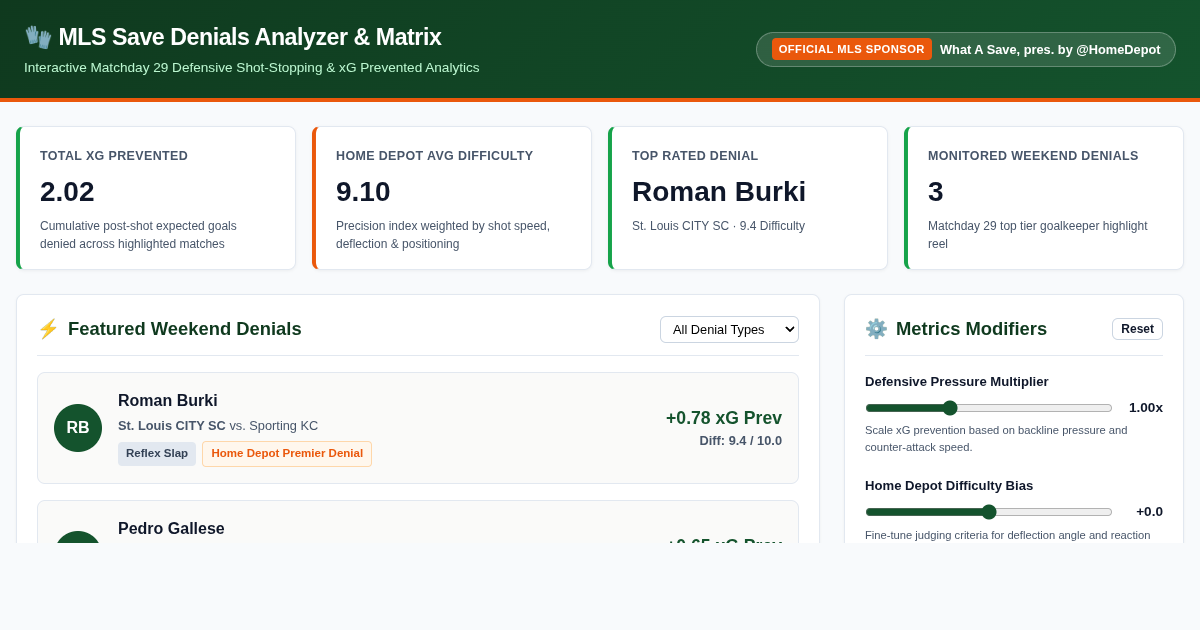The image size is (1200, 630).
Task: Select the Top Rated Denial card
Action: click(x=748, y=198)
